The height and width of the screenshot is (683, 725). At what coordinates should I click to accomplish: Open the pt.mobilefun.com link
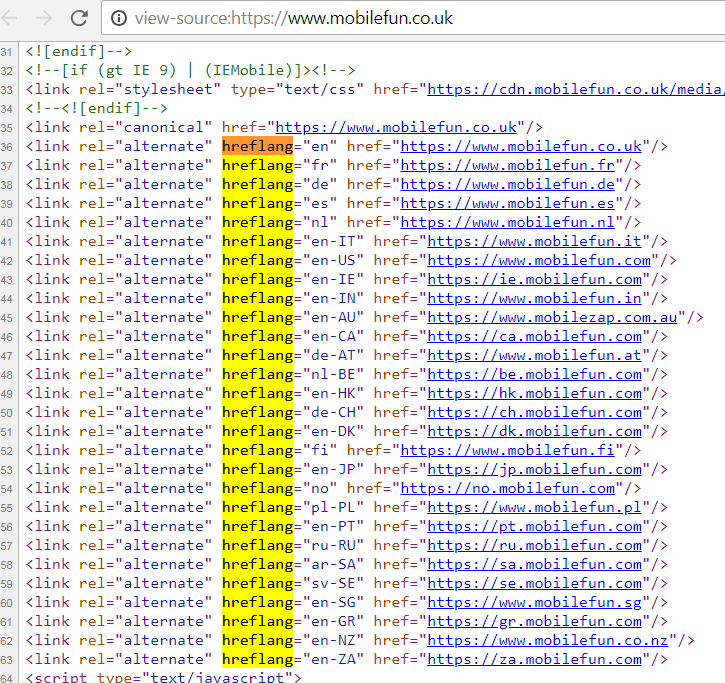click(535, 526)
